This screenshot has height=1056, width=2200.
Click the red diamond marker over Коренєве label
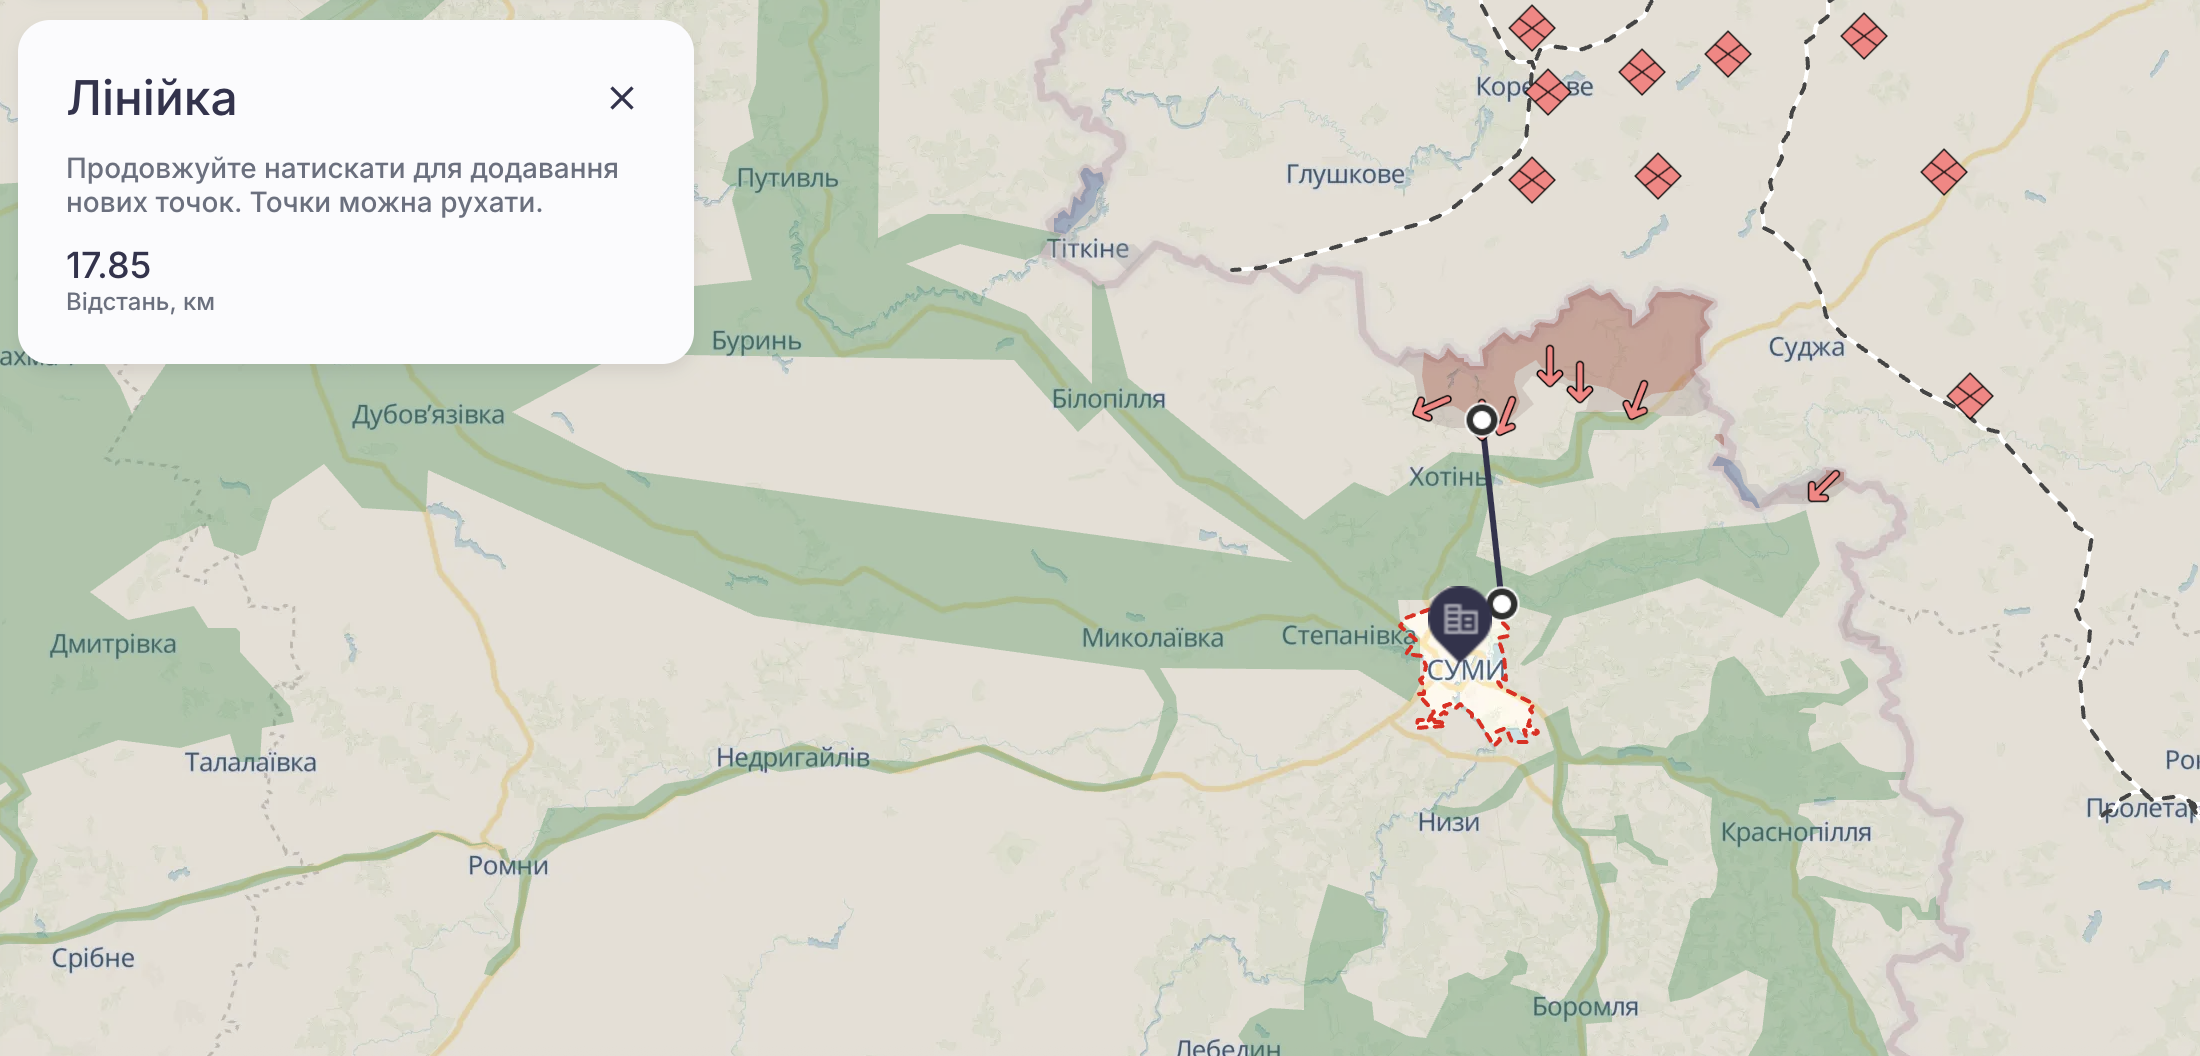click(x=1548, y=92)
